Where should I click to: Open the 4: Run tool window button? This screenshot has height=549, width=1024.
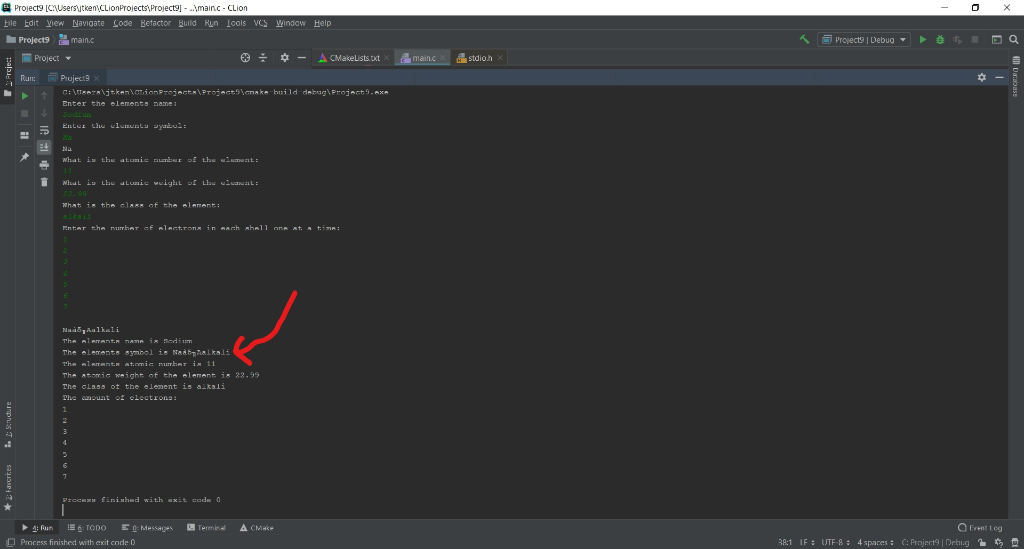38,527
